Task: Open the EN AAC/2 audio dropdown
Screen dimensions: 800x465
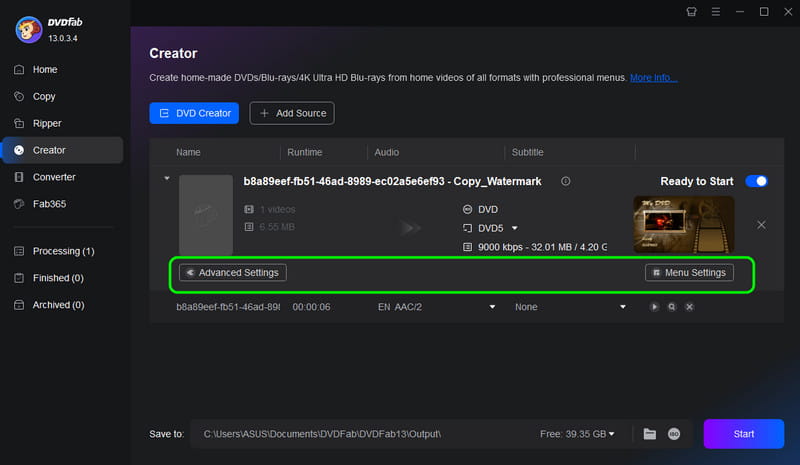Action: (492, 307)
